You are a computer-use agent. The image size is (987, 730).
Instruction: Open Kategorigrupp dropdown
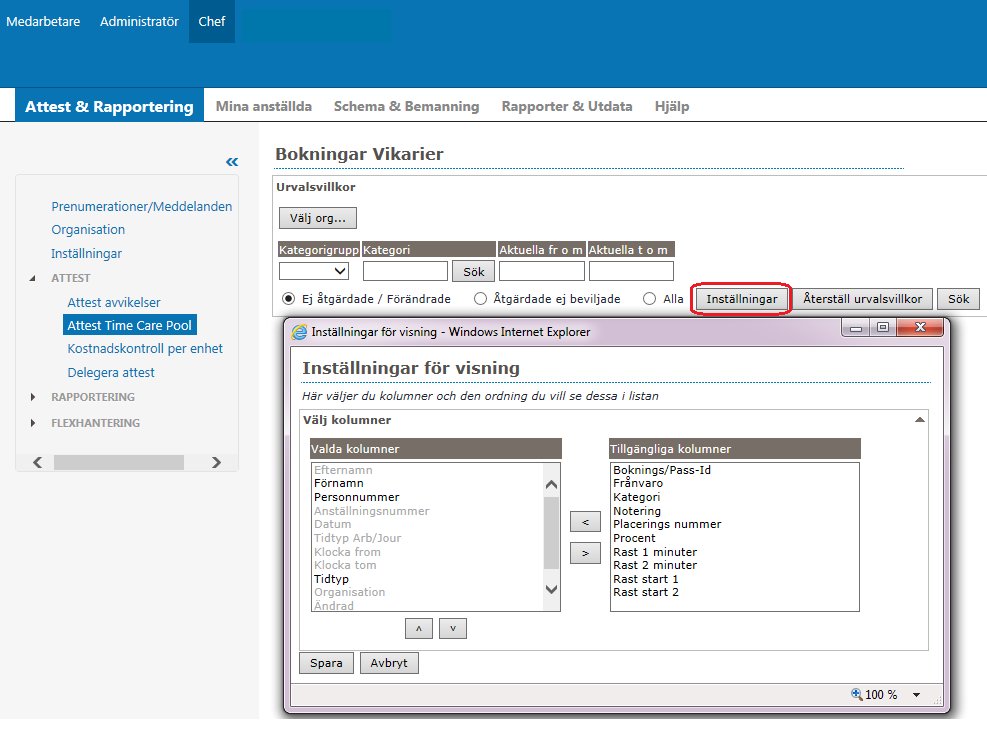(x=313, y=271)
